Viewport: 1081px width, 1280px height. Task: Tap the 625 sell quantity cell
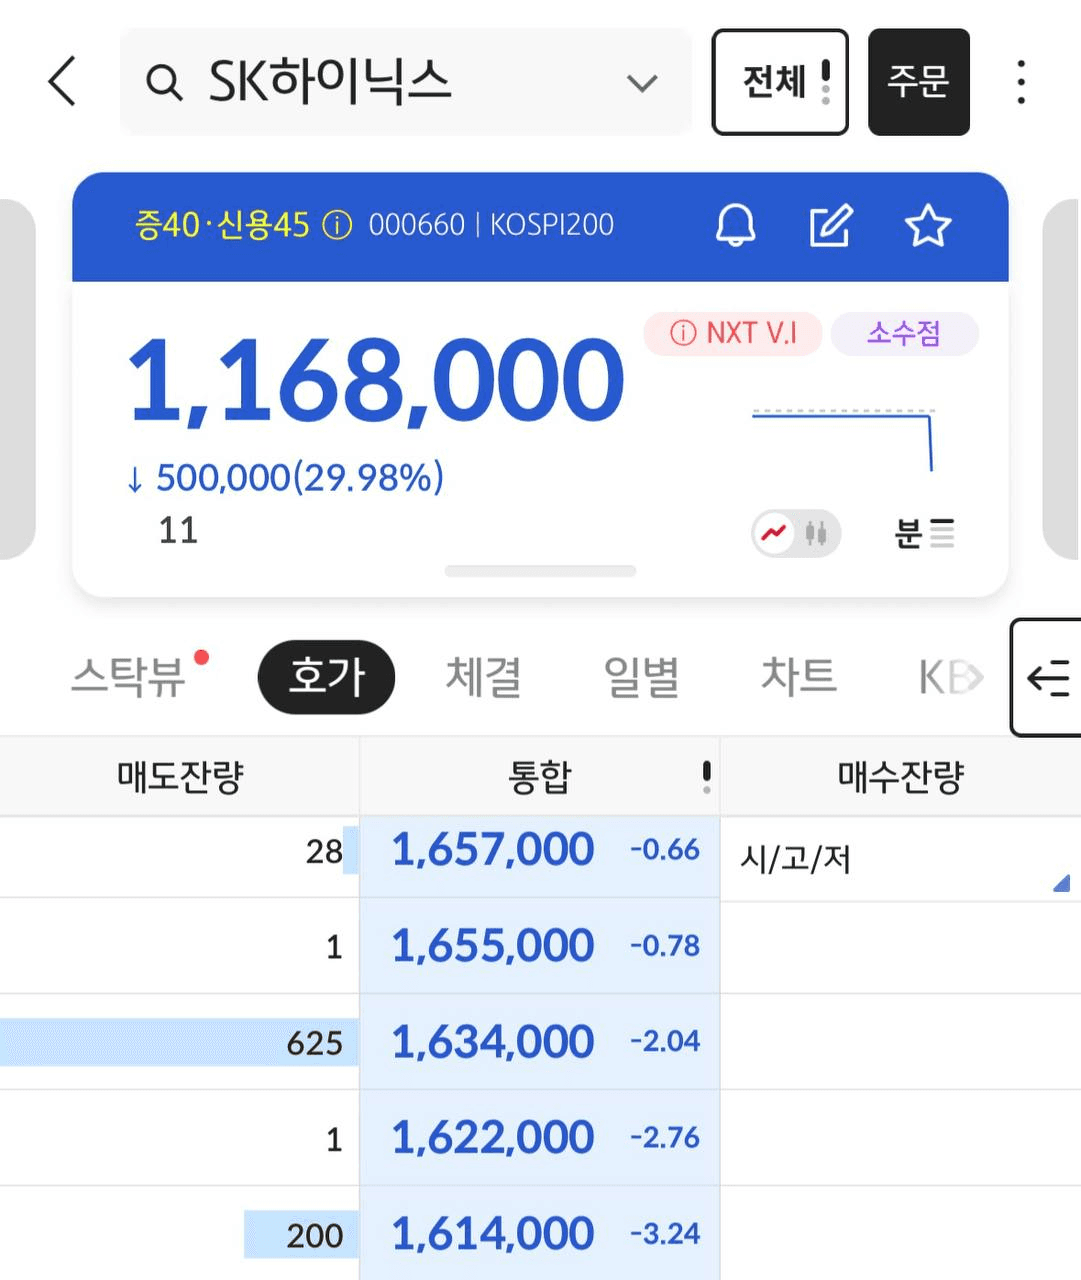point(180,1042)
